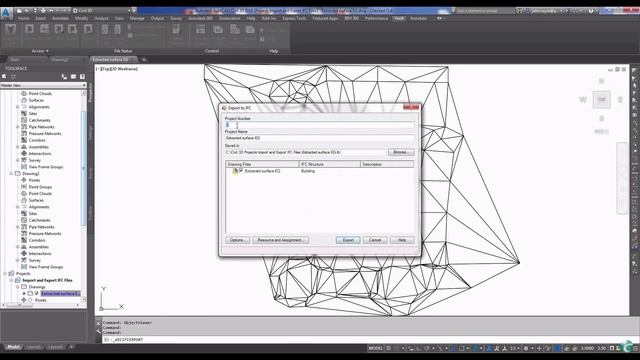Click the Options button in Export to IFC
This screenshot has width=640, height=360.
tap(237, 240)
